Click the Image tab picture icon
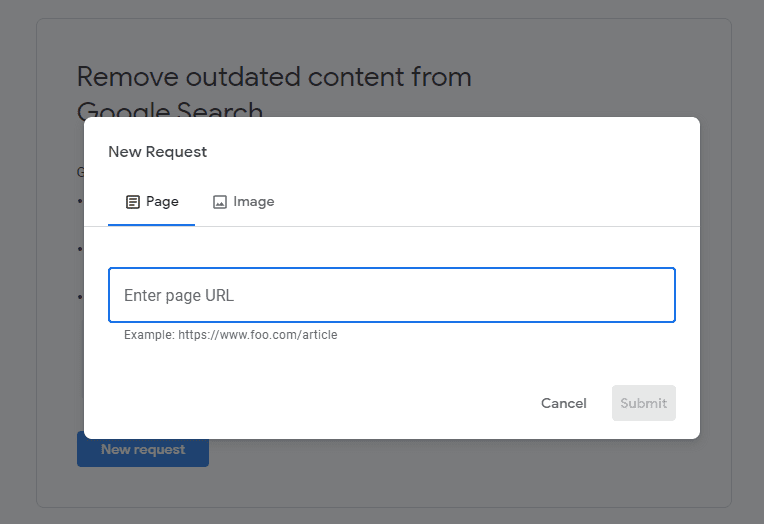 (220, 202)
